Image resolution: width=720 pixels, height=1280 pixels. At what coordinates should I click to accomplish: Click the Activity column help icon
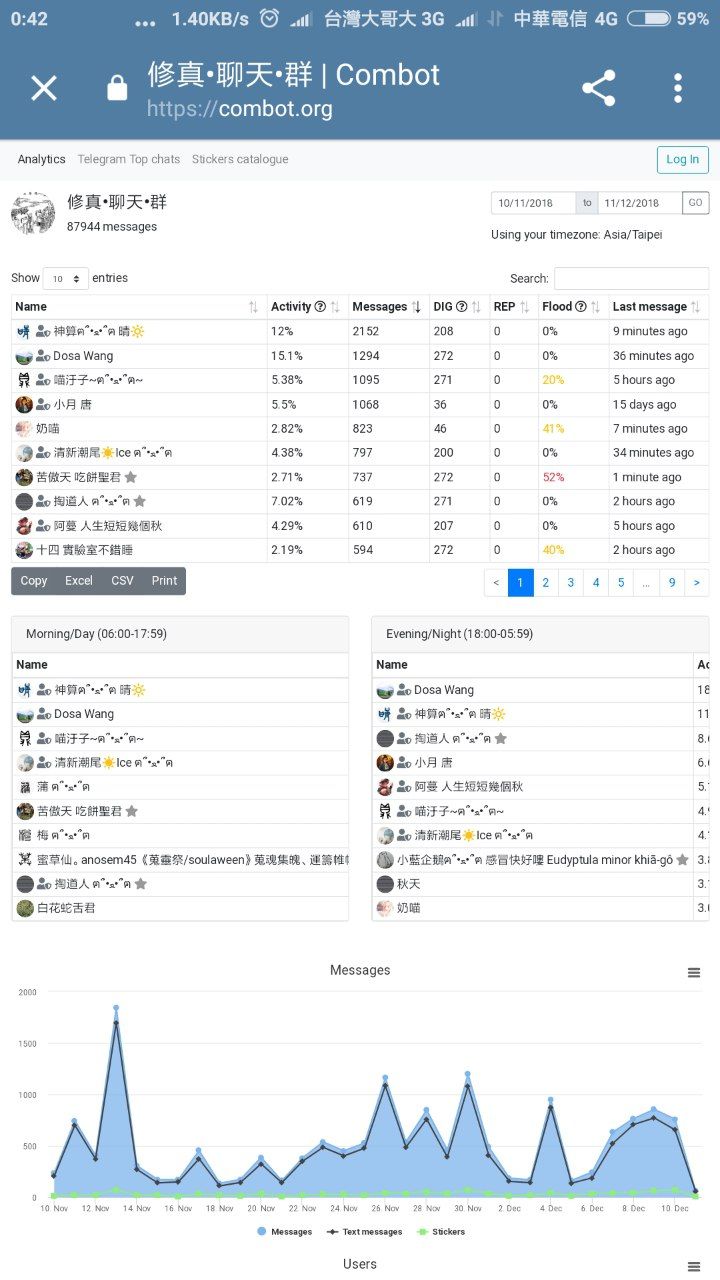320,307
